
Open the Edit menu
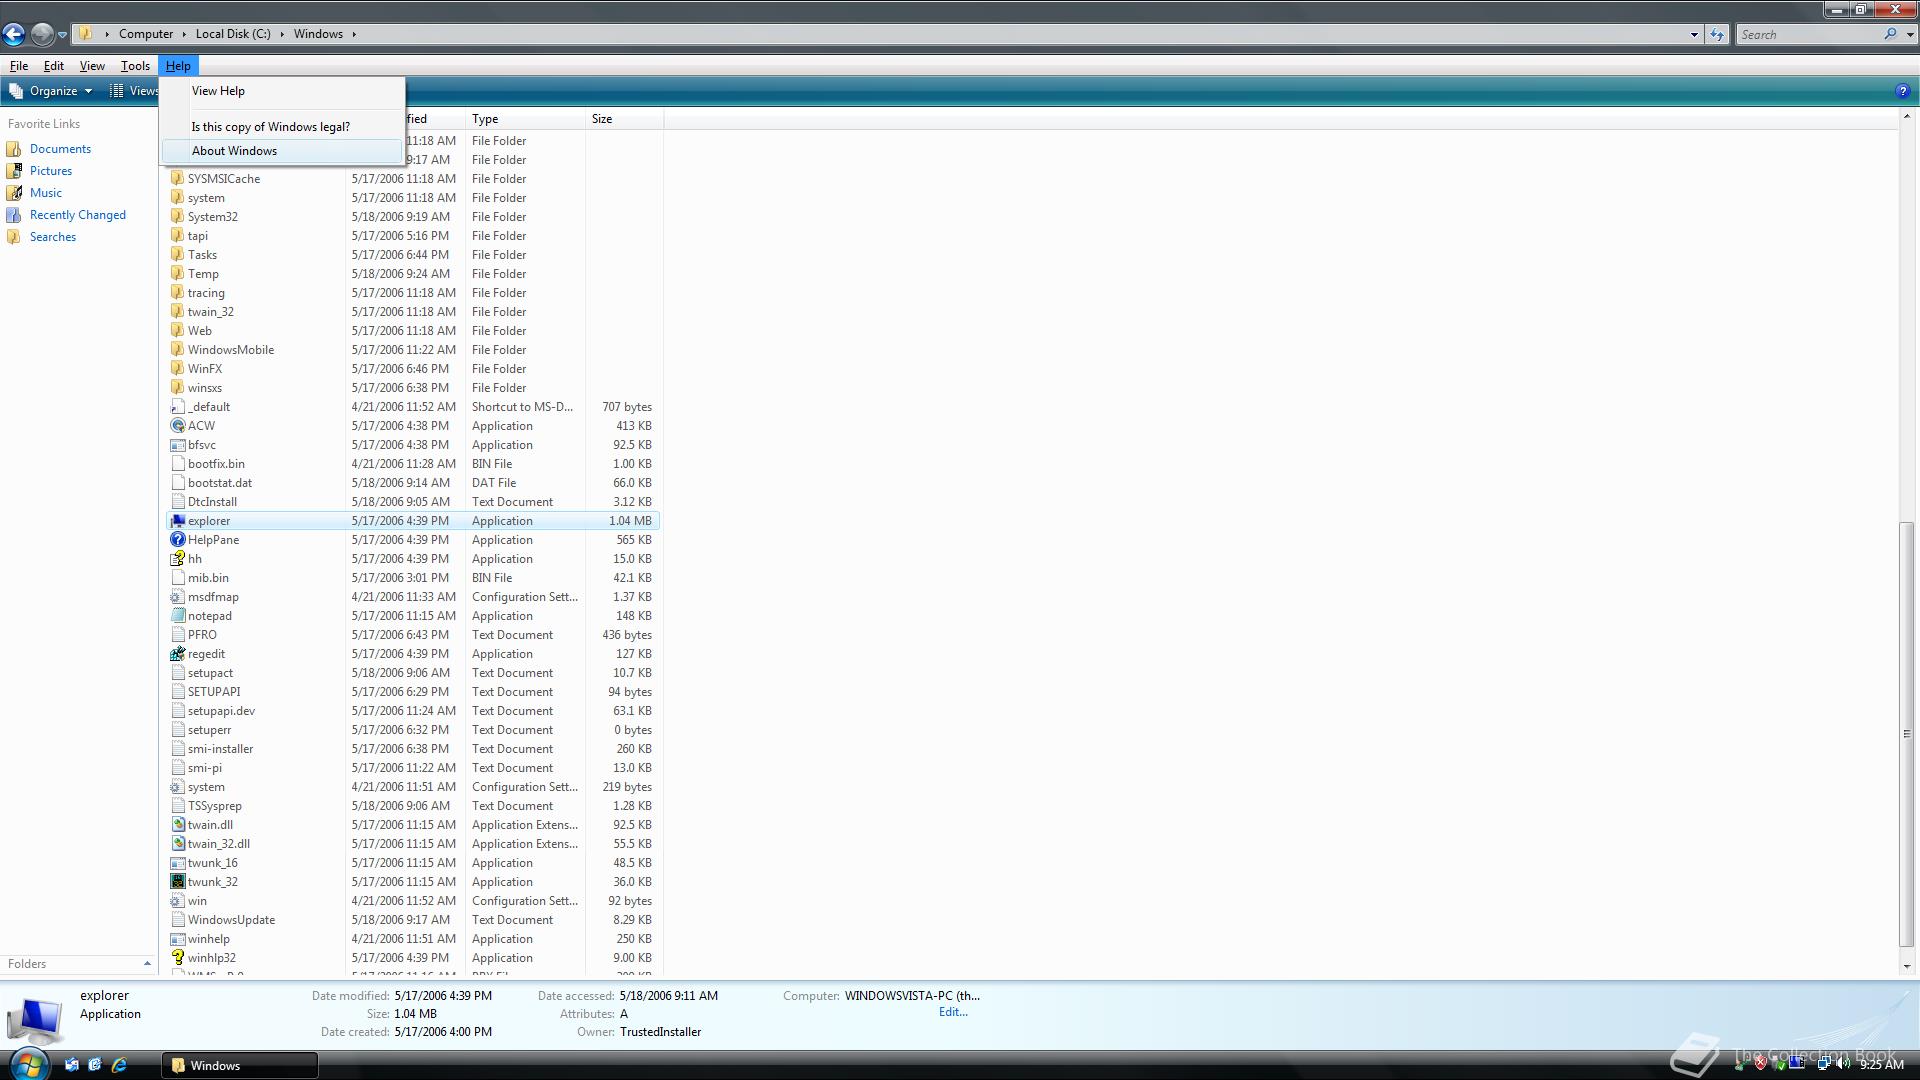click(x=54, y=66)
